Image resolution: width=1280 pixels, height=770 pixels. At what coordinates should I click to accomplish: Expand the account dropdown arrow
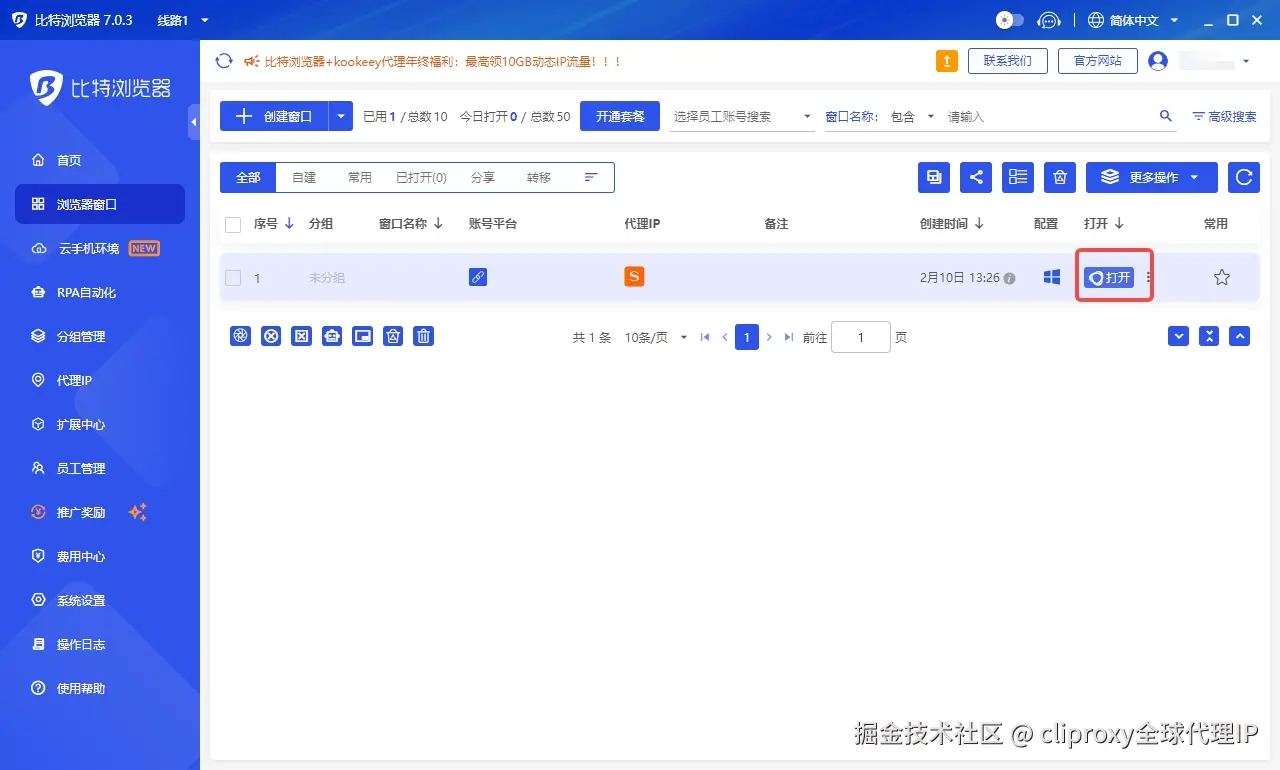(1245, 62)
